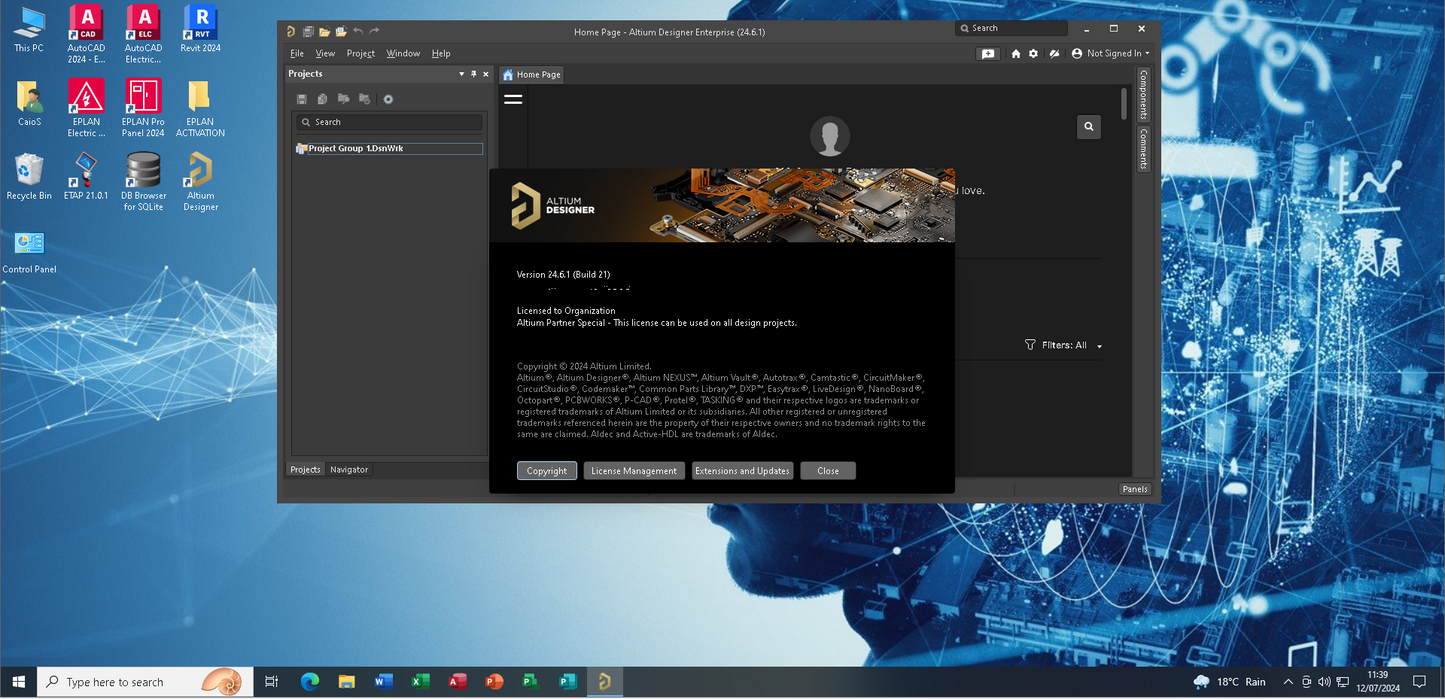1445x699 pixels.
Task: Click the Projects panel Search field
Action: (389, 122)
